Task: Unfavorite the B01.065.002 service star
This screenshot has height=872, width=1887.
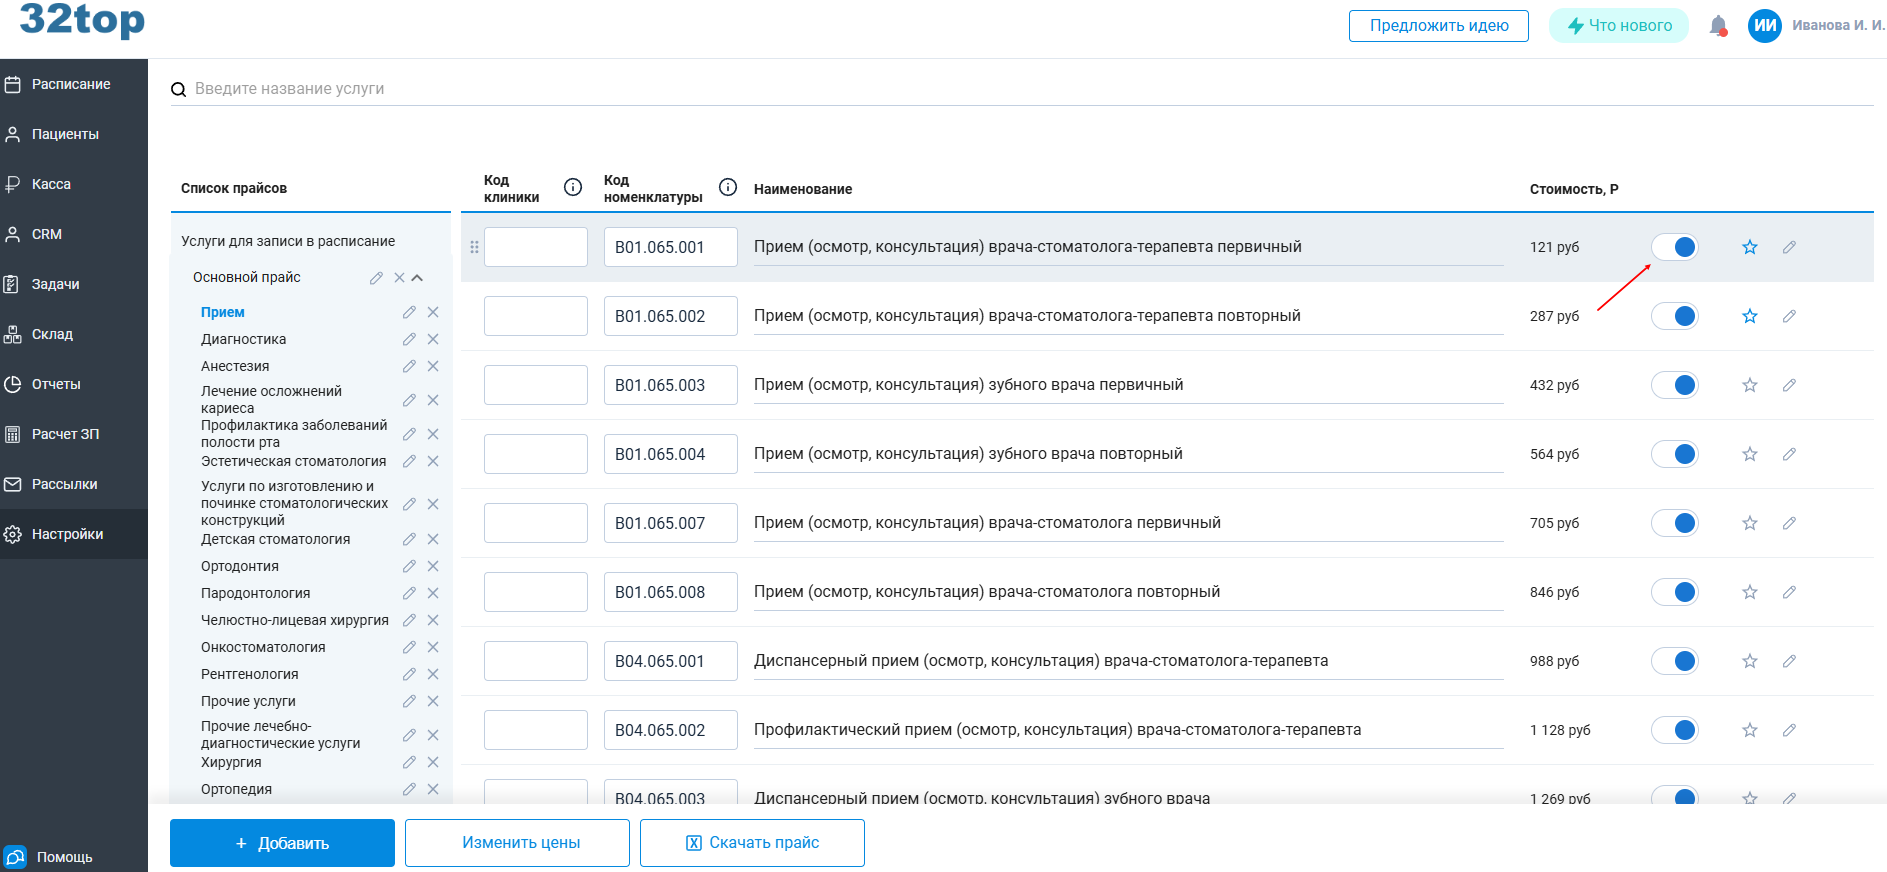Action: coord(1749,316)
